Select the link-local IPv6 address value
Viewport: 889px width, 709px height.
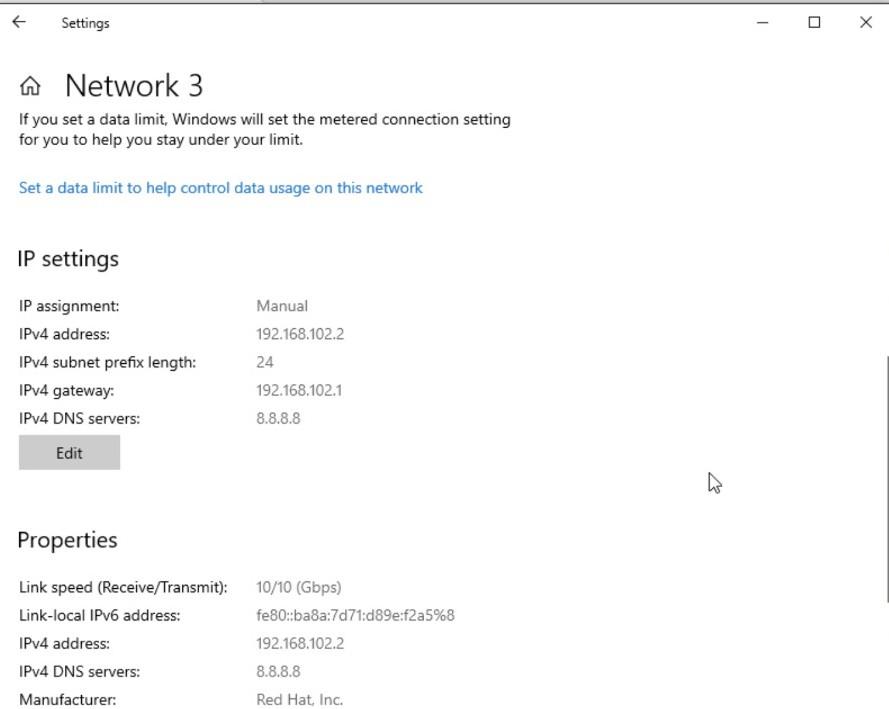click(354, 615)
